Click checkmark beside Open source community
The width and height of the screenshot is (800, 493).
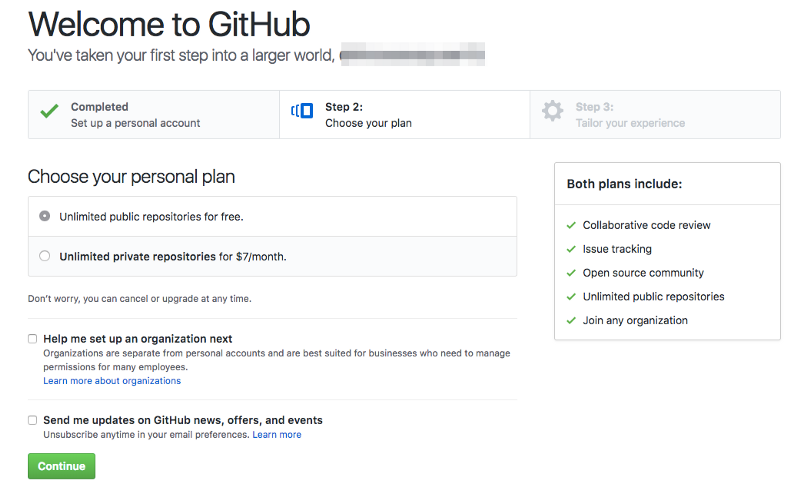571,273
